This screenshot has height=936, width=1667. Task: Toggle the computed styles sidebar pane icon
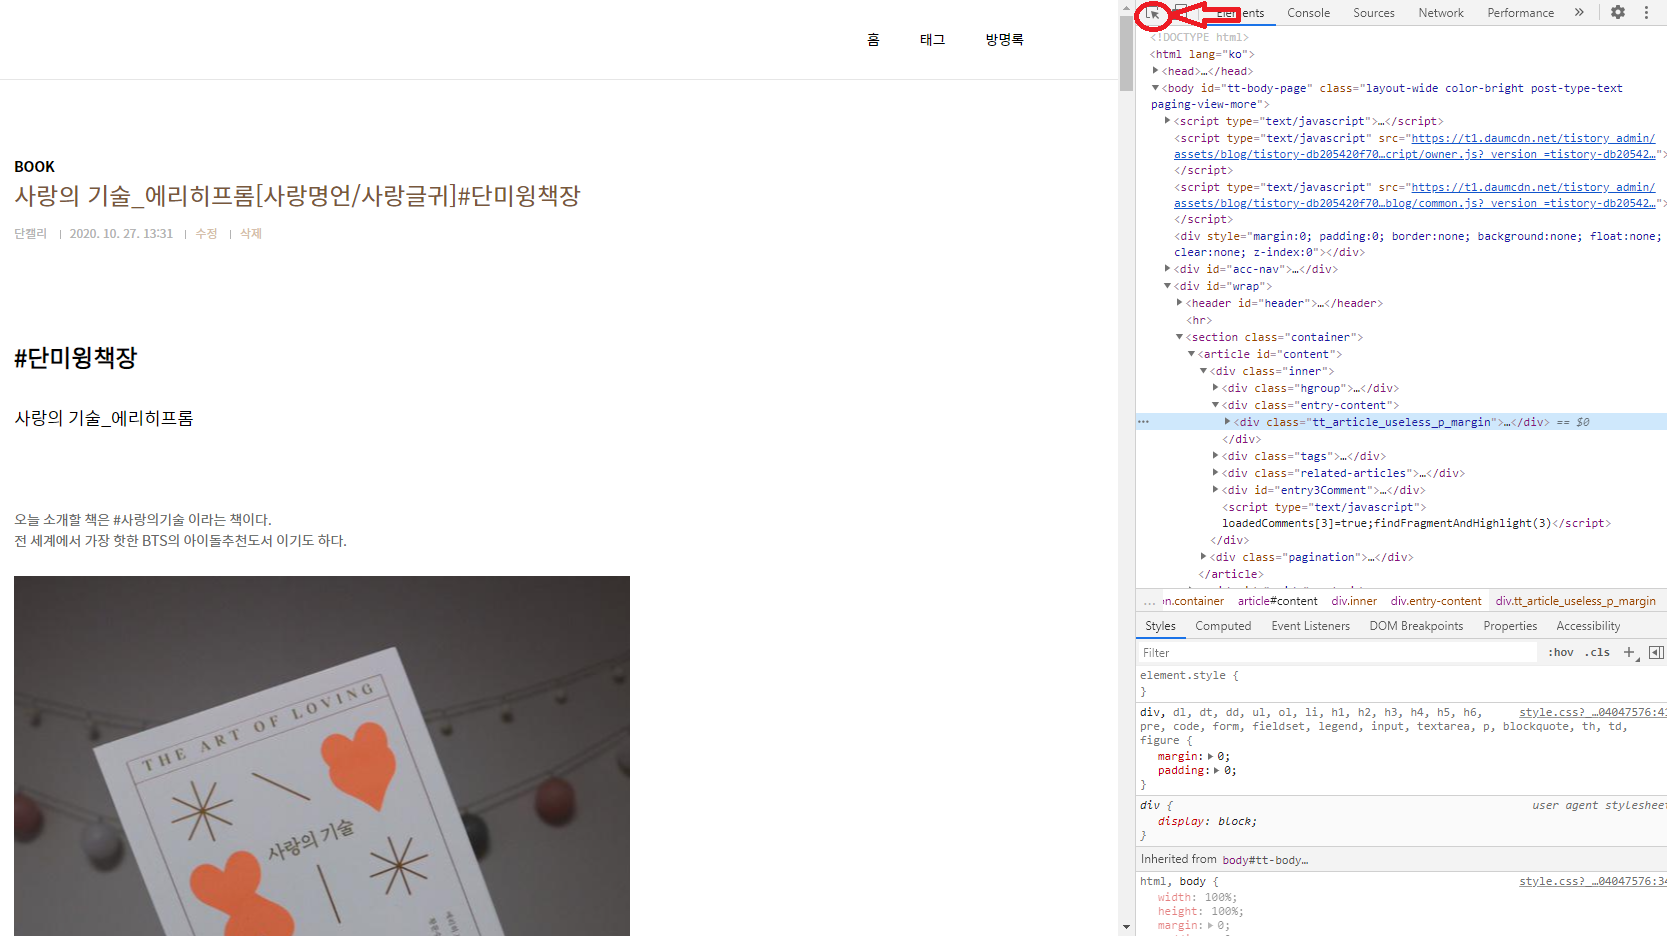tap(1656, 652)
